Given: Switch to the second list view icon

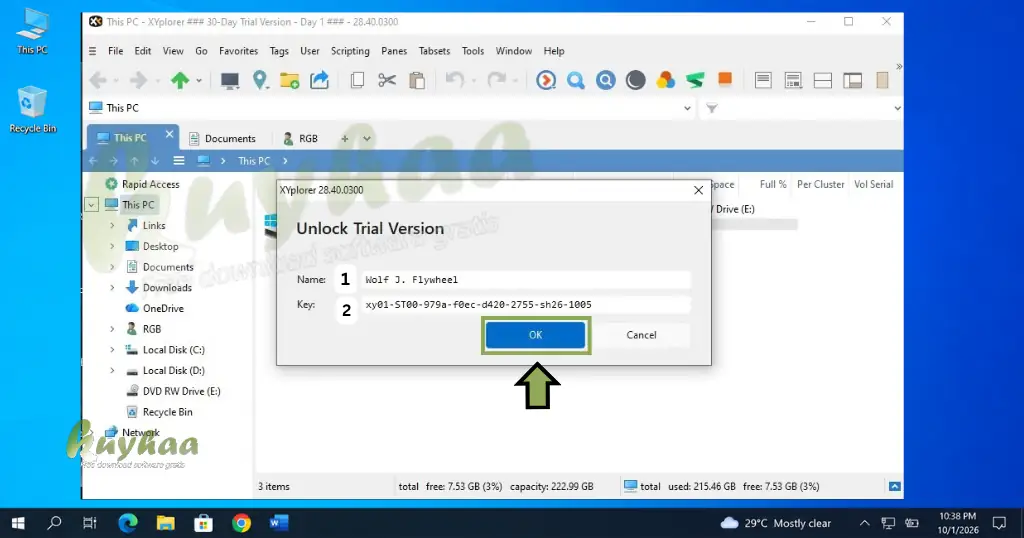Looking at the screenshot, I should click(793, 80).
